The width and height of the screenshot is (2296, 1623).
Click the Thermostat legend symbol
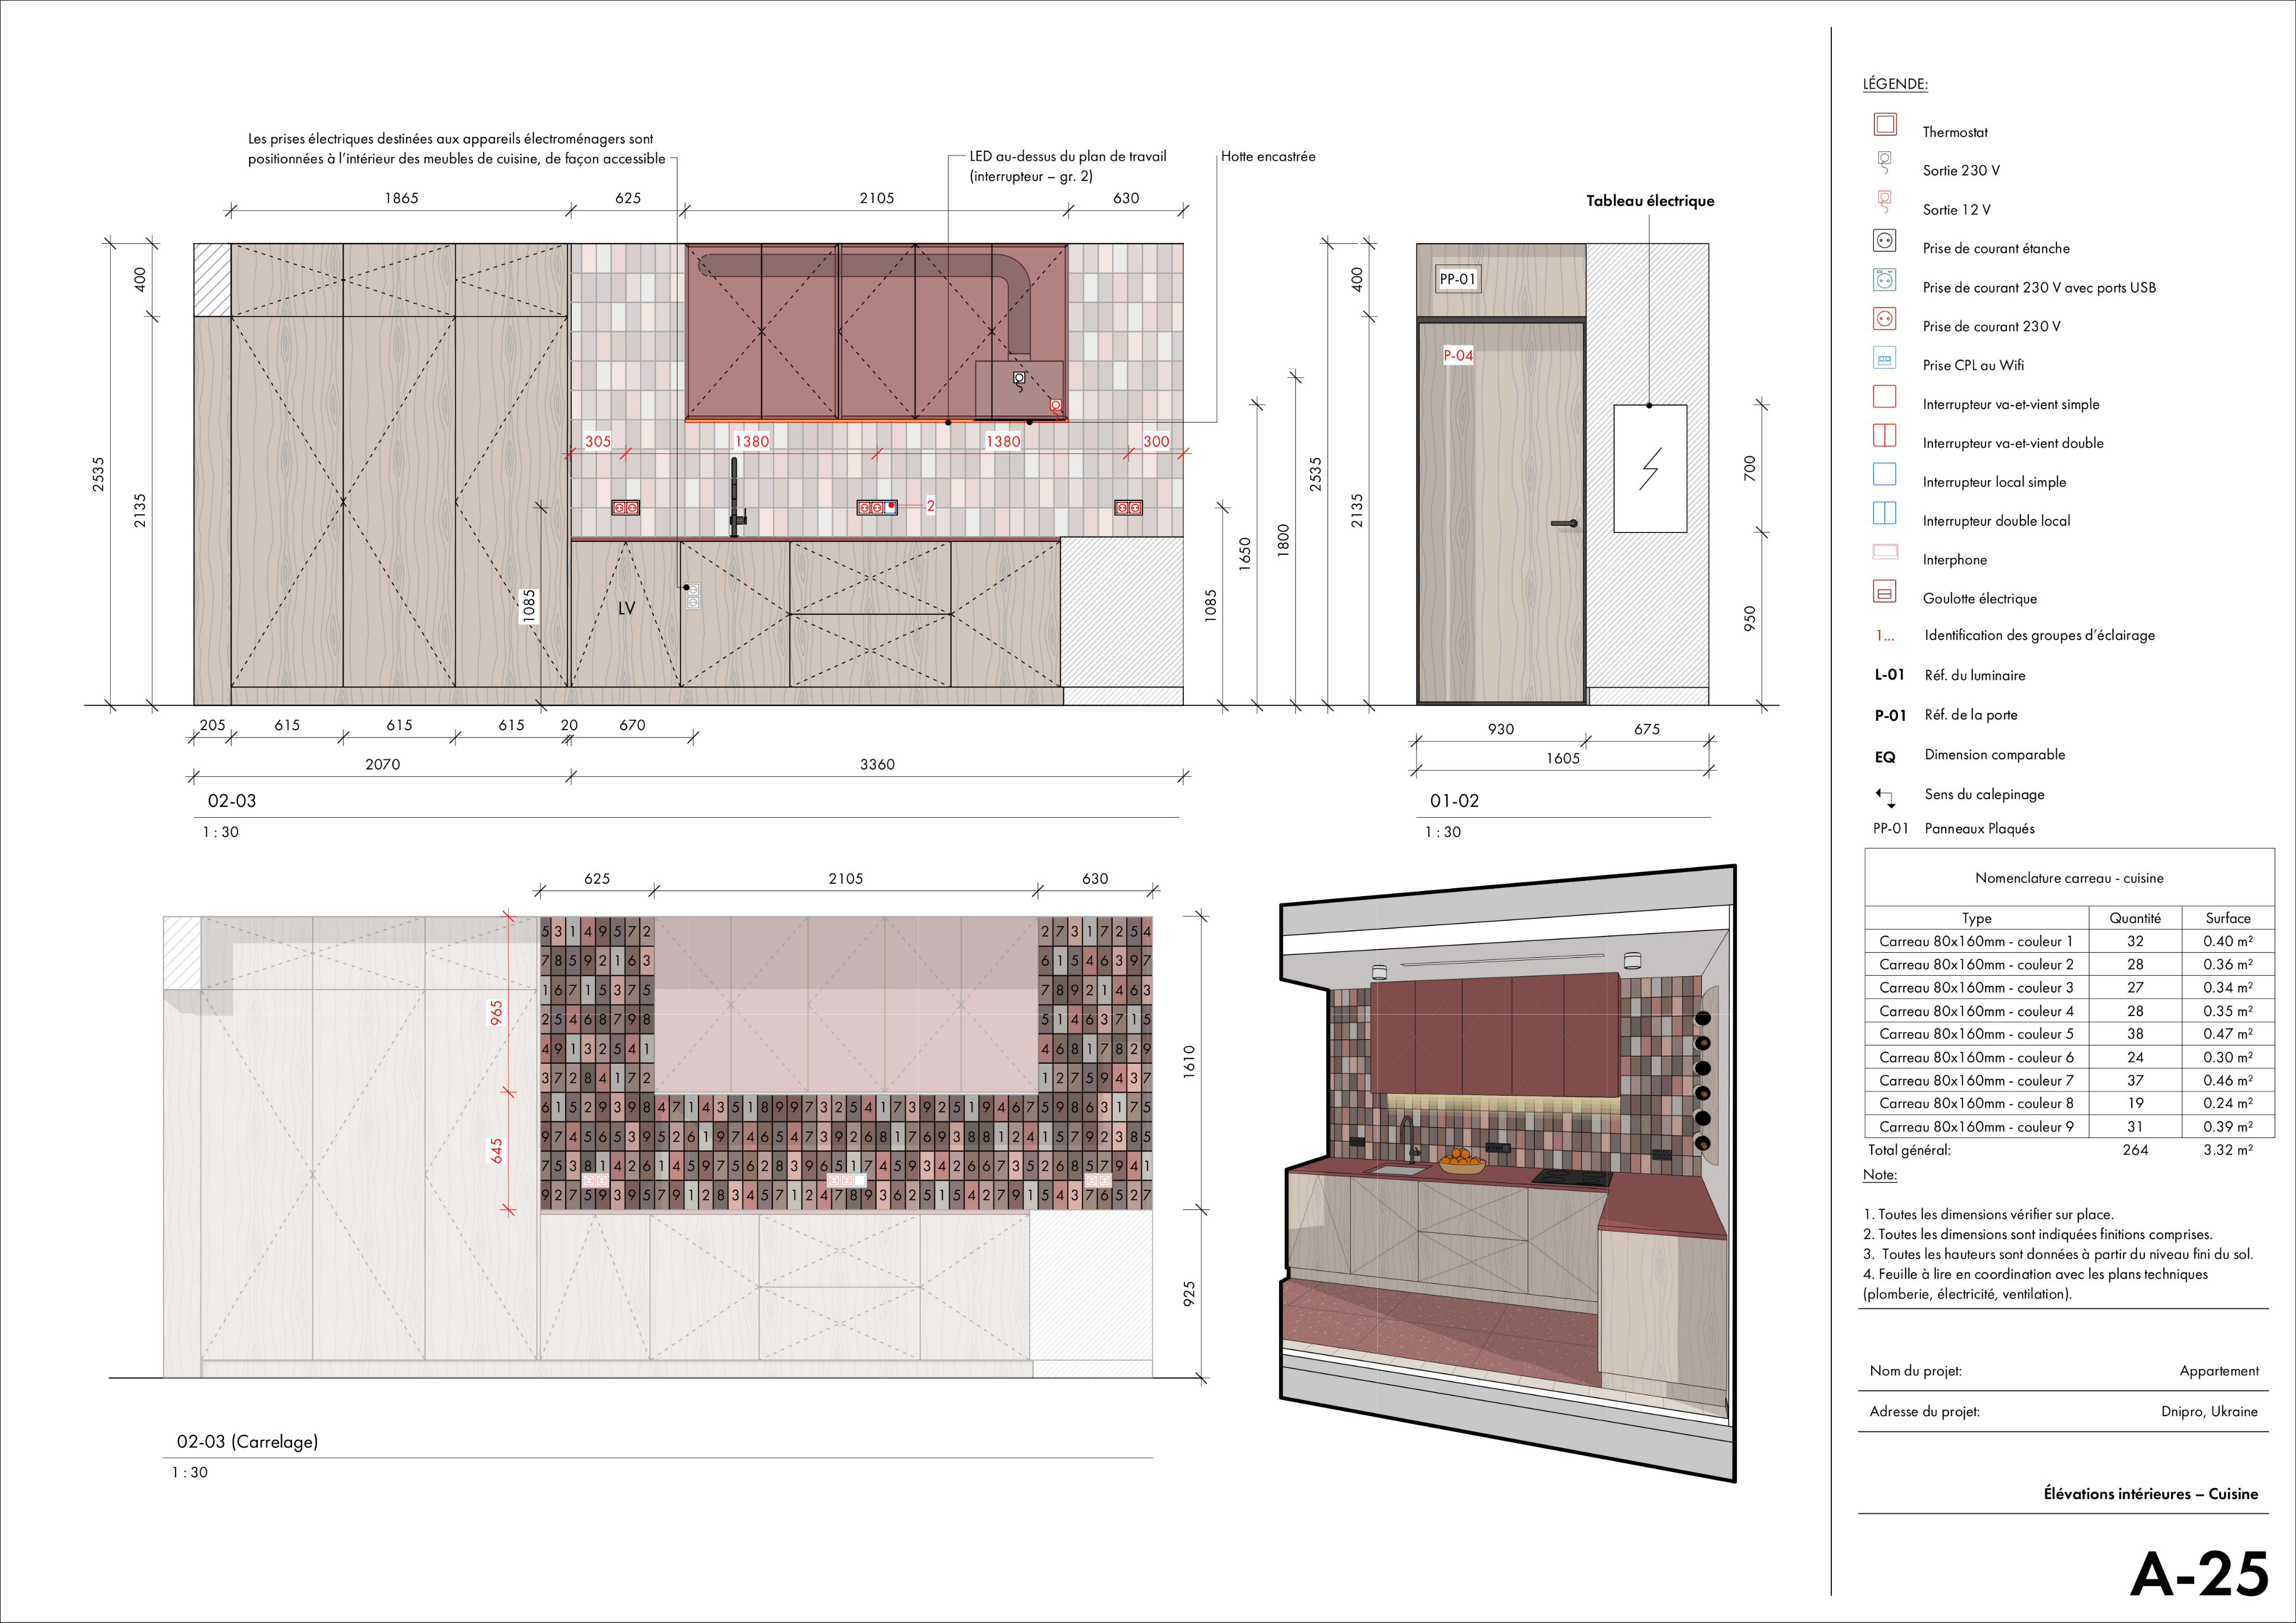click(x=1884, y=125)
